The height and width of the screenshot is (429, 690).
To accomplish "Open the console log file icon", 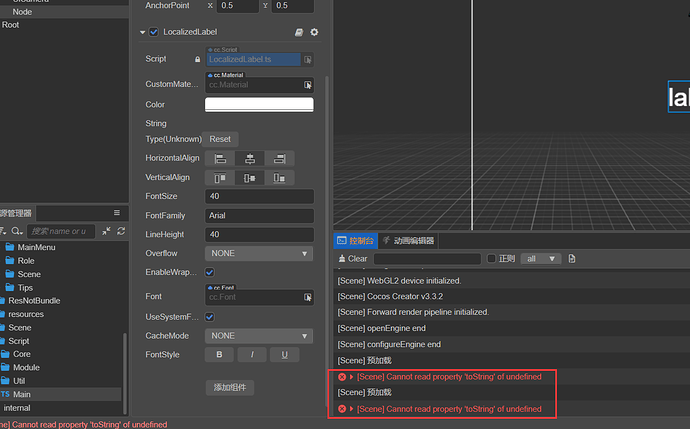I will pyautogui.click(x=572, y=259).
